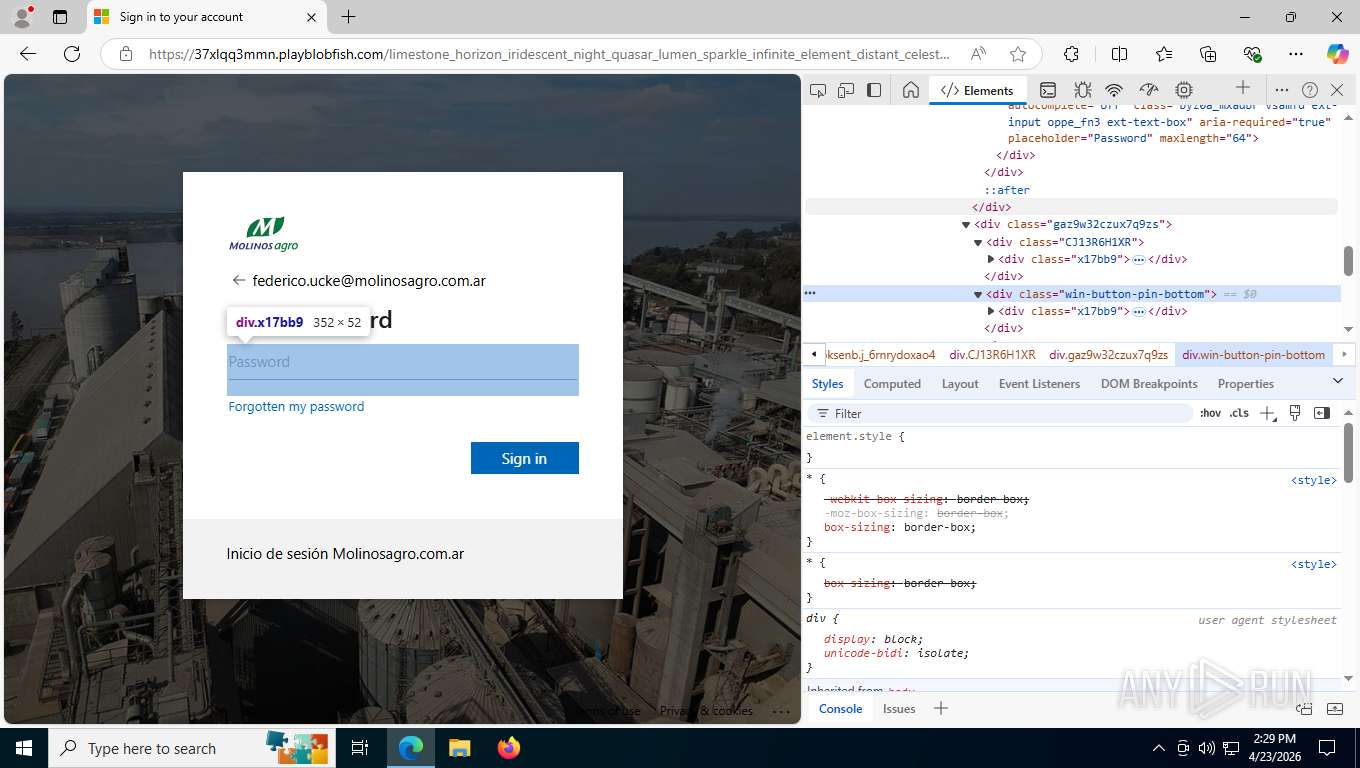Viewport: 1360px width, 768px height.
Task: Open Edge Settings and more menu
Action: coord(1296,54)
